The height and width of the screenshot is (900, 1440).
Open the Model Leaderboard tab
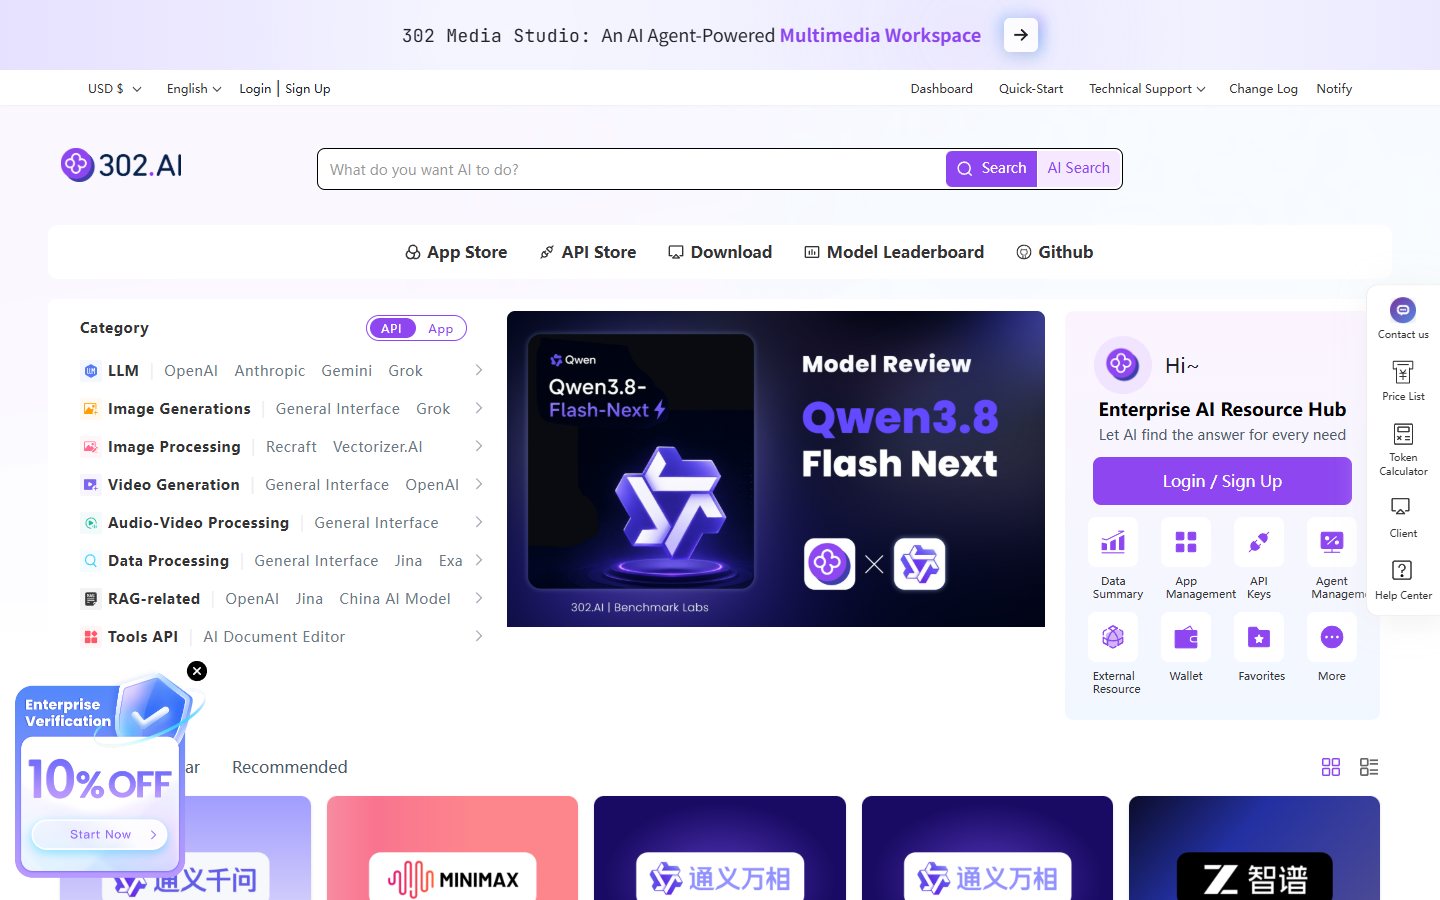(894, 252)
